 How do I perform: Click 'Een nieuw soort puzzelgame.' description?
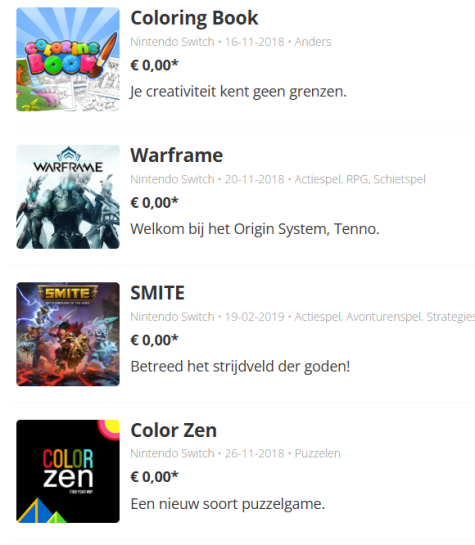tap(228, 504)
